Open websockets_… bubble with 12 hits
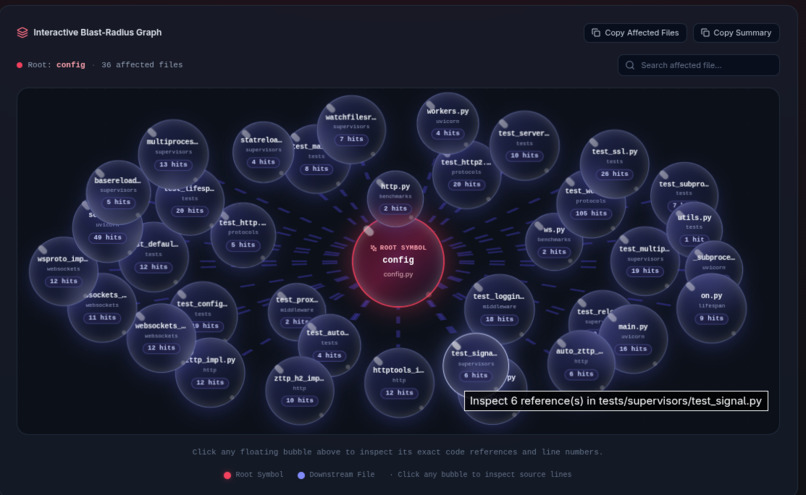This screenshot has width=806, height=495. coord(161,338)
